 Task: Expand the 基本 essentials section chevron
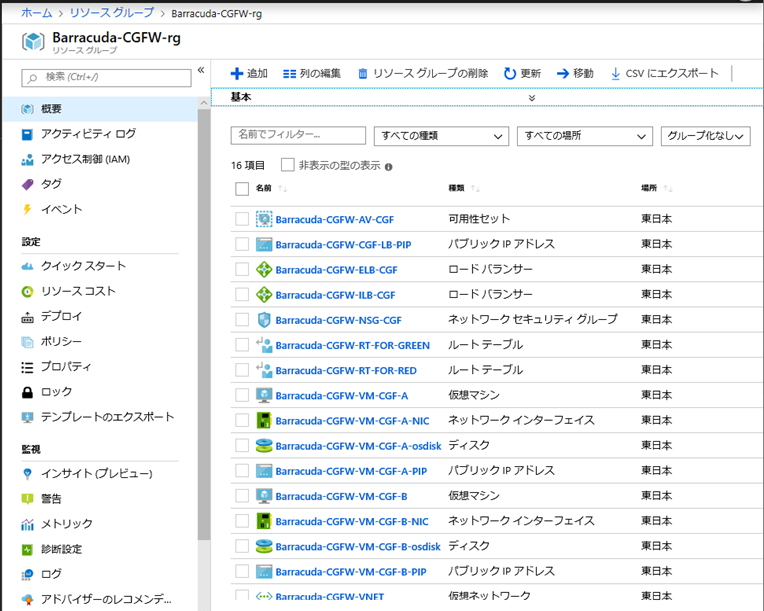click(x=532, y=98)
